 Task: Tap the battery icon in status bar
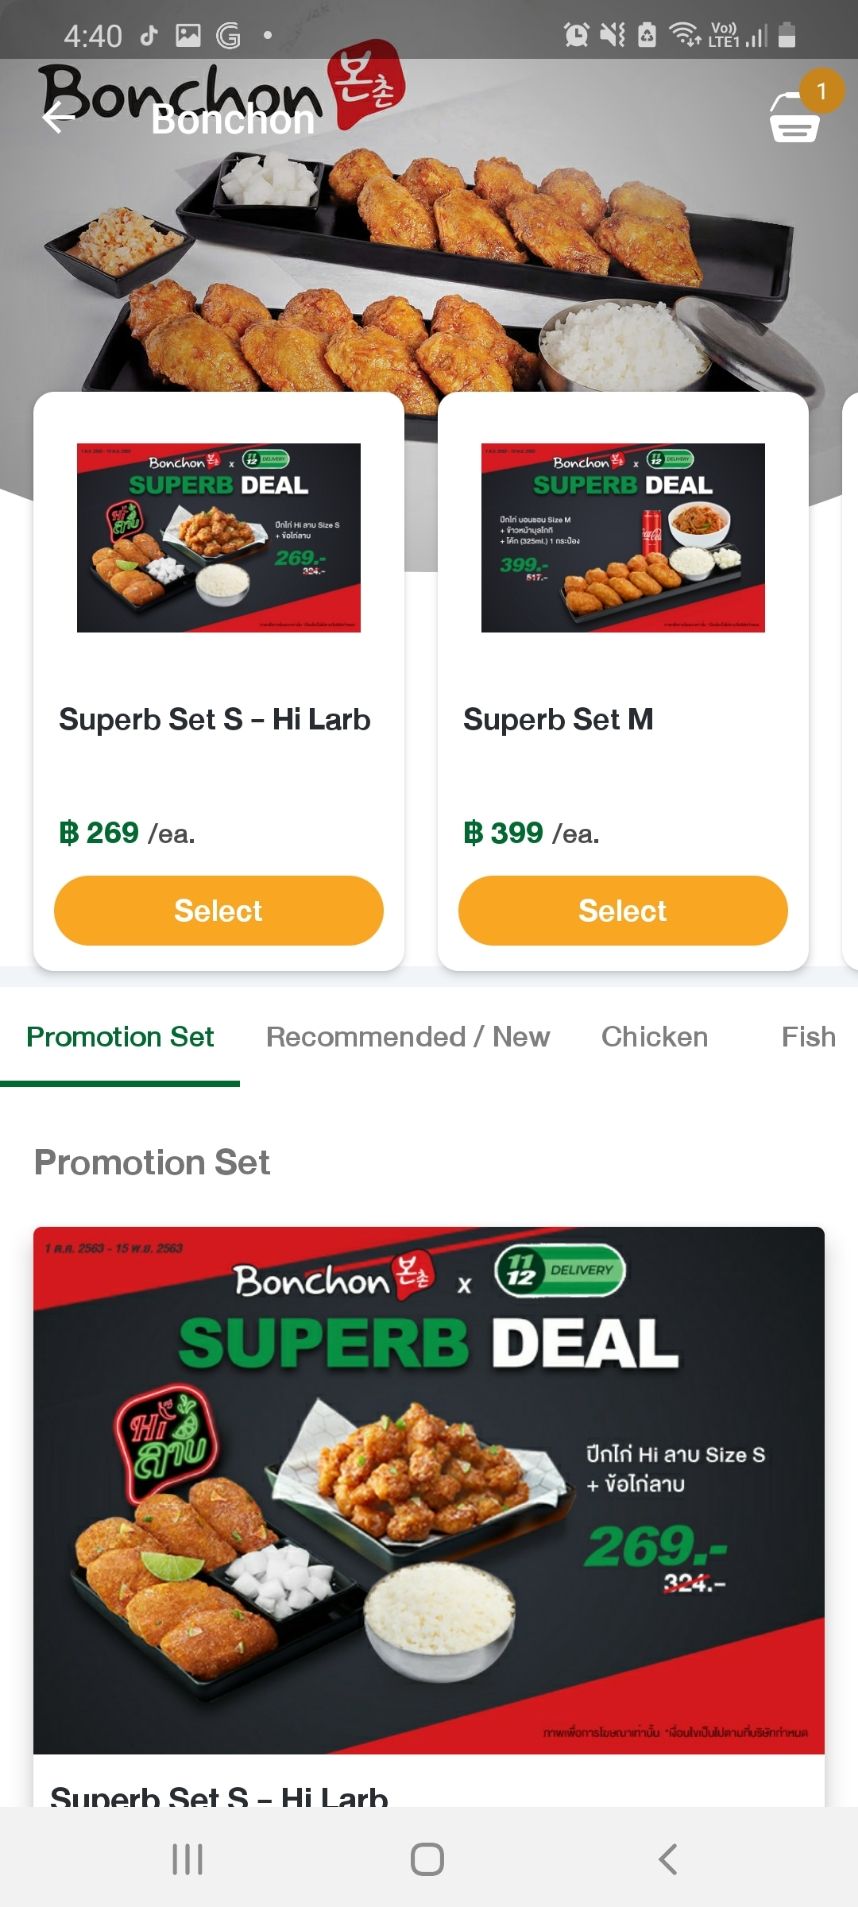click(787, 36)
